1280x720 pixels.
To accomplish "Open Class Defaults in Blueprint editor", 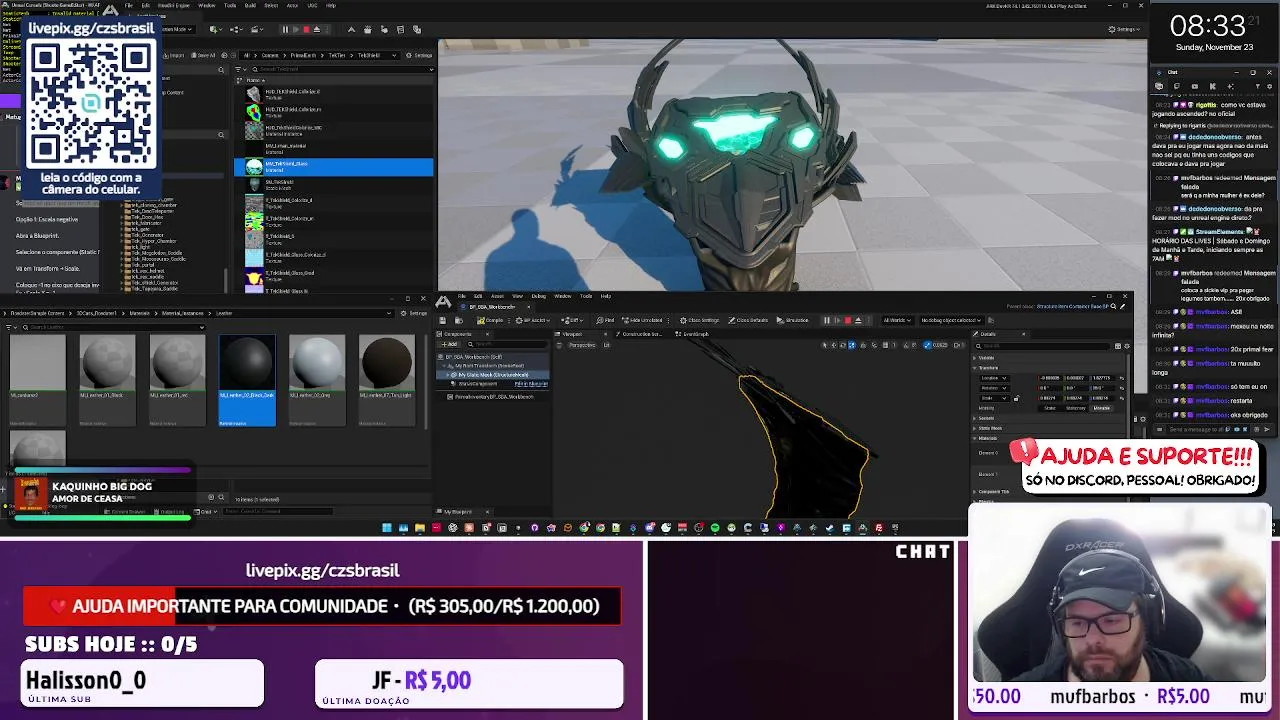I will point(748,320).
